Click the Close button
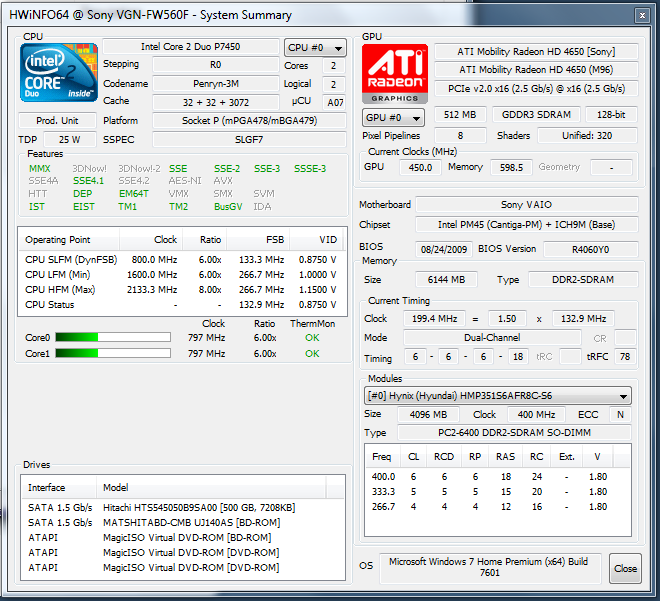This screenshot has width=660, height=601. tap(625, 569)
